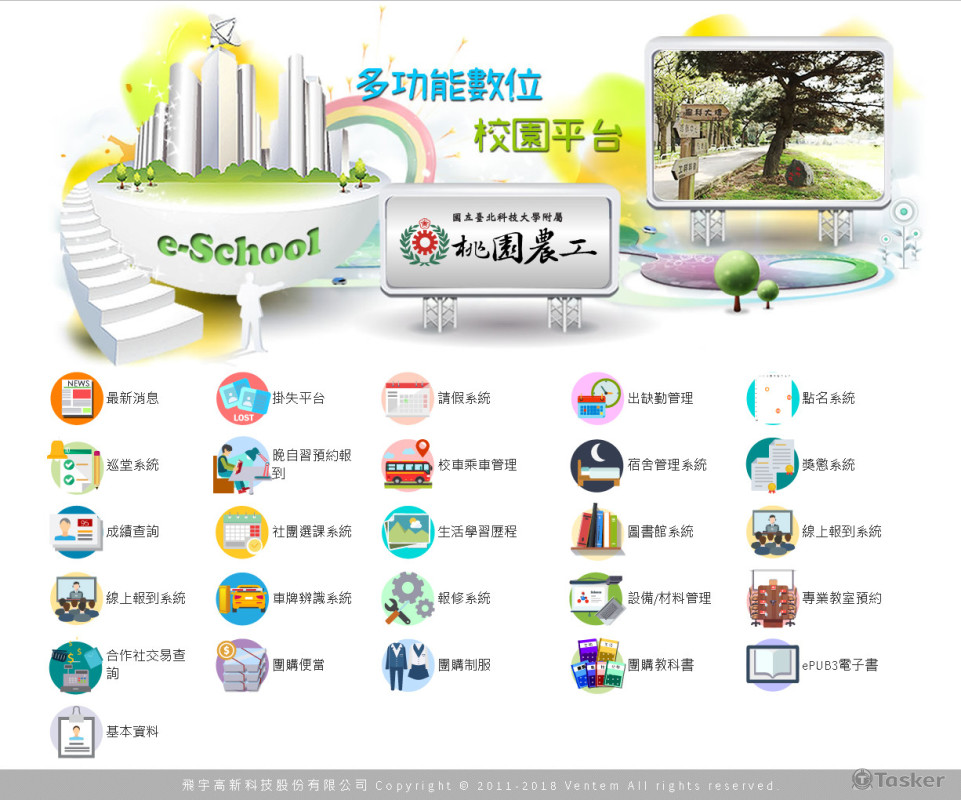Open the 請假系統 leave request icon
The height and width of the screenshot is (800, 961).
click(x=407, y=398)
